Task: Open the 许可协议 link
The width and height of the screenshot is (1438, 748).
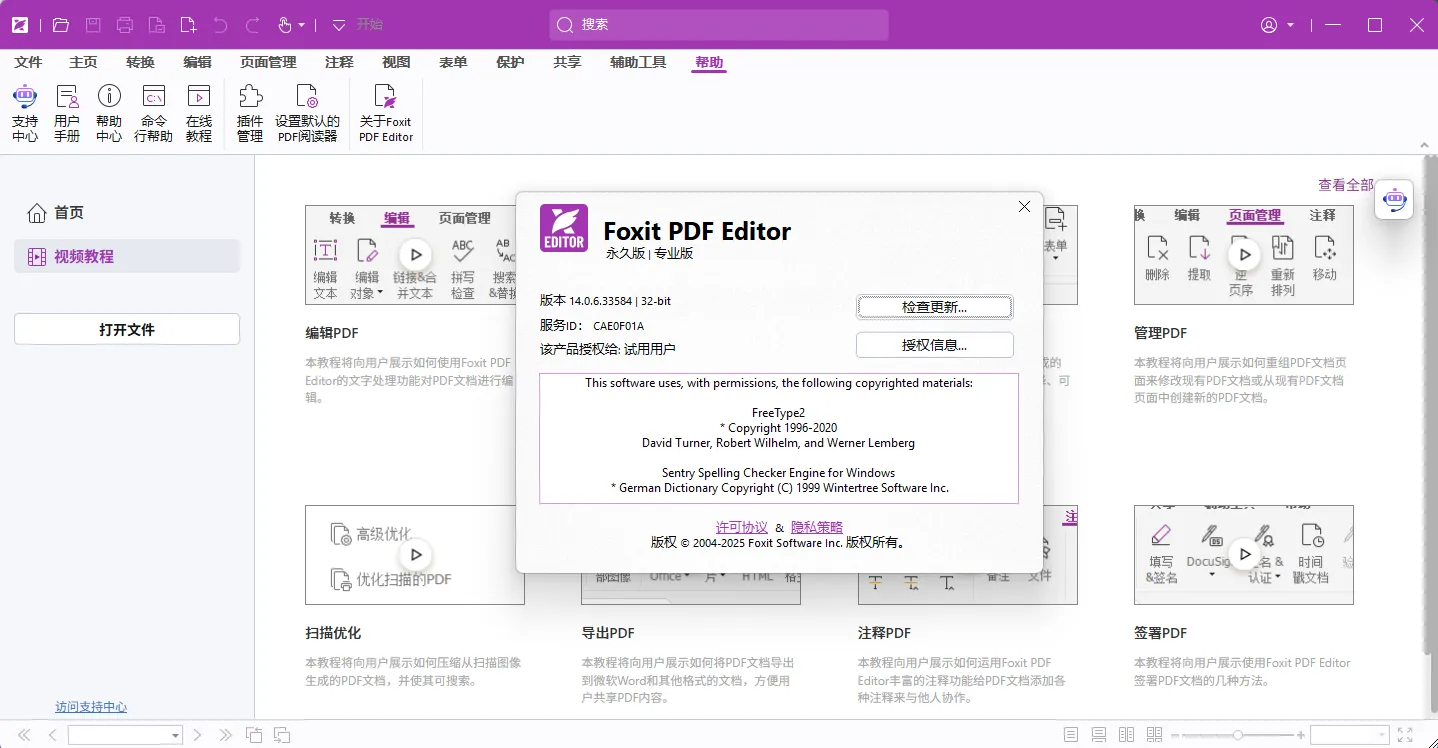Action: click(x=742, y=527)
